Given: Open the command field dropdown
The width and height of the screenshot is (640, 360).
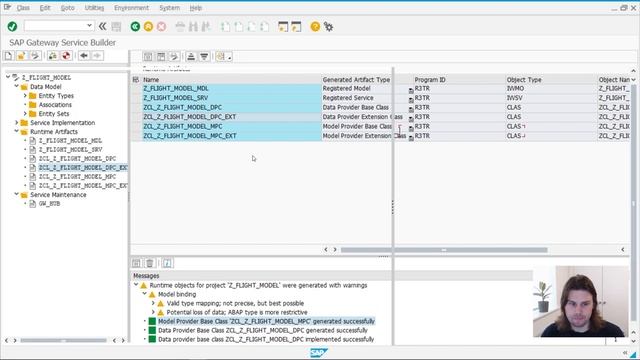Looking at the screenshot, I should point(89,26).
